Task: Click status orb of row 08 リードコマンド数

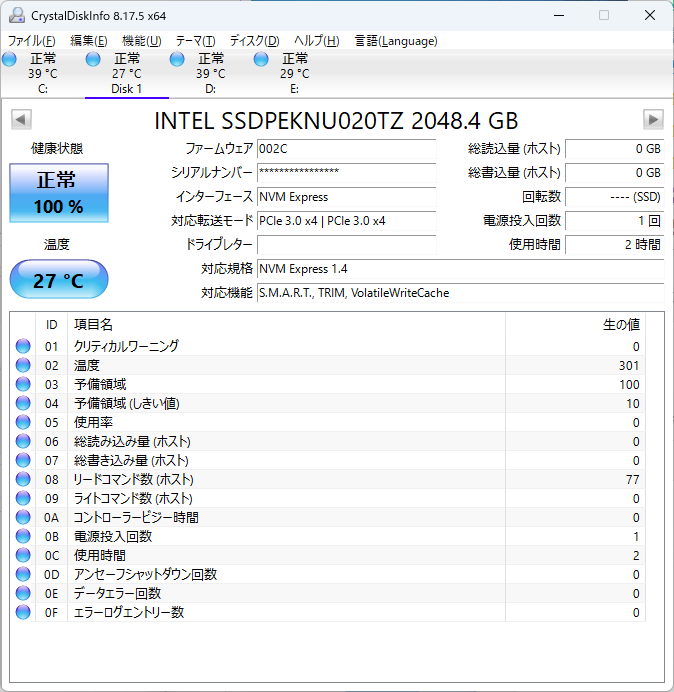Action: point(23,479)
